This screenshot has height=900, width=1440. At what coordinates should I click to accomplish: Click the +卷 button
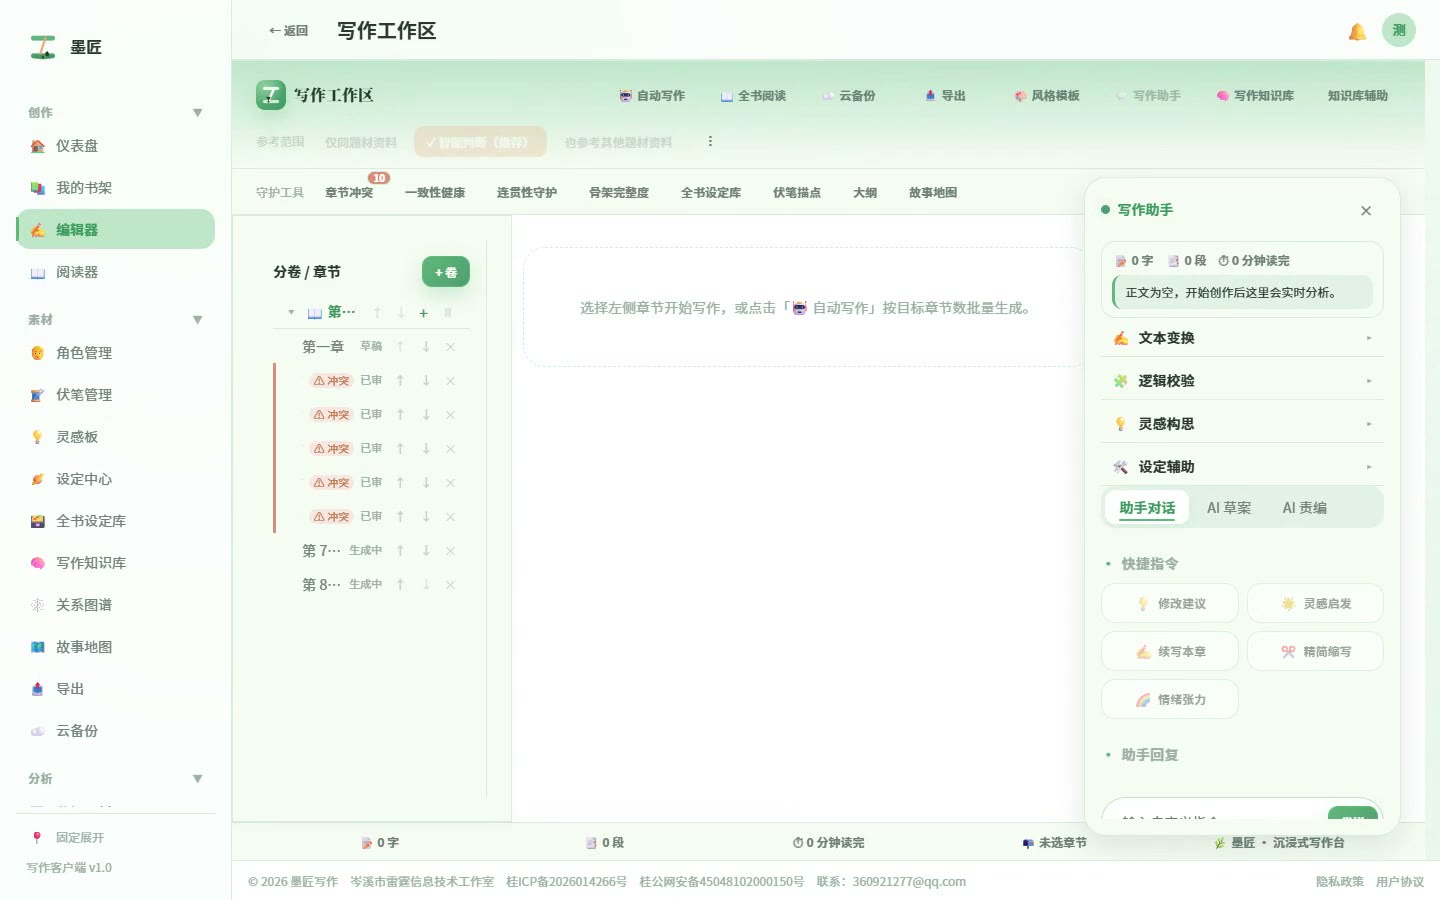coord(446,272)
